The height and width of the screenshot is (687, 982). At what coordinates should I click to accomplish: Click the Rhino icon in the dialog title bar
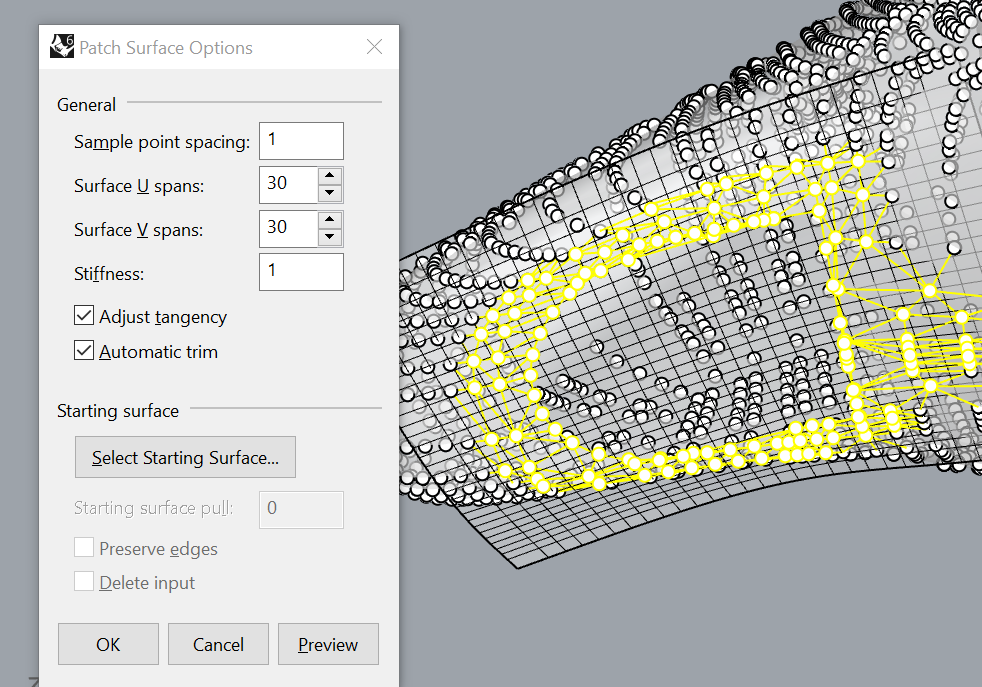click(61, 46)
